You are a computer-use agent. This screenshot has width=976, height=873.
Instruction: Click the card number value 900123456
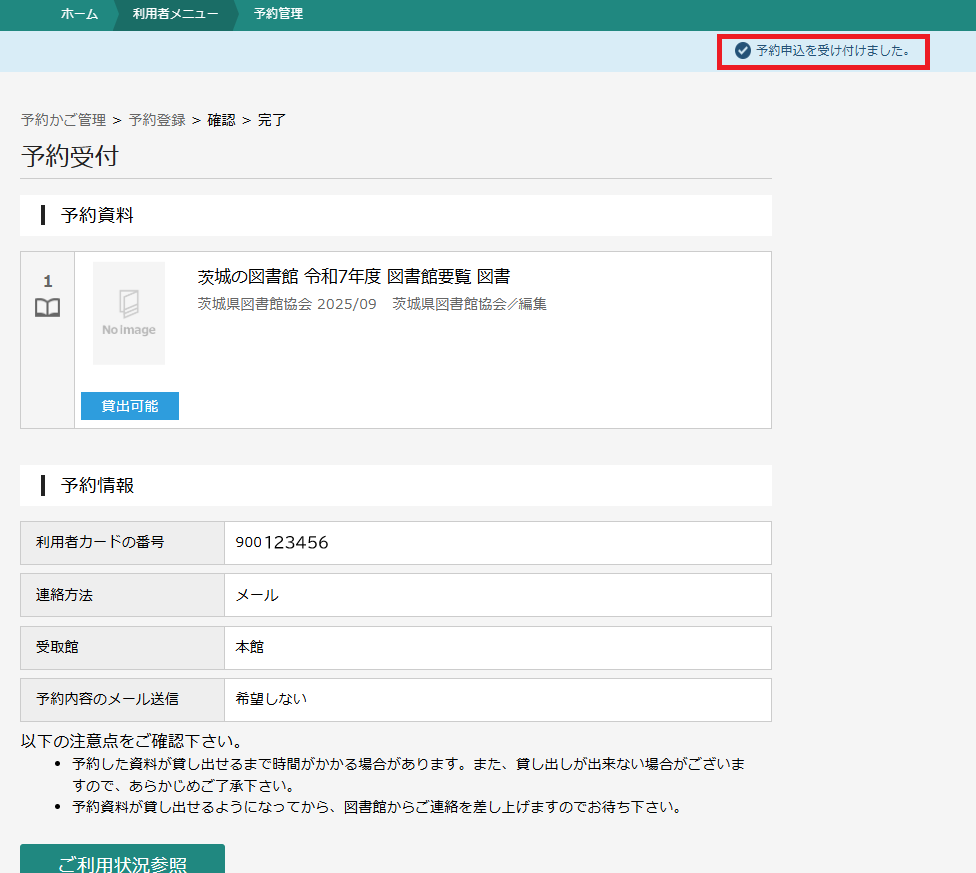282,543
